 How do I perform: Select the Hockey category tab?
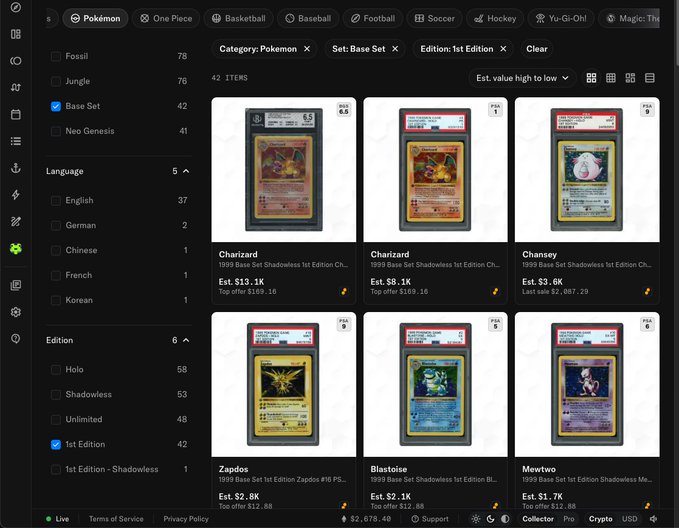tap(495, 18)
